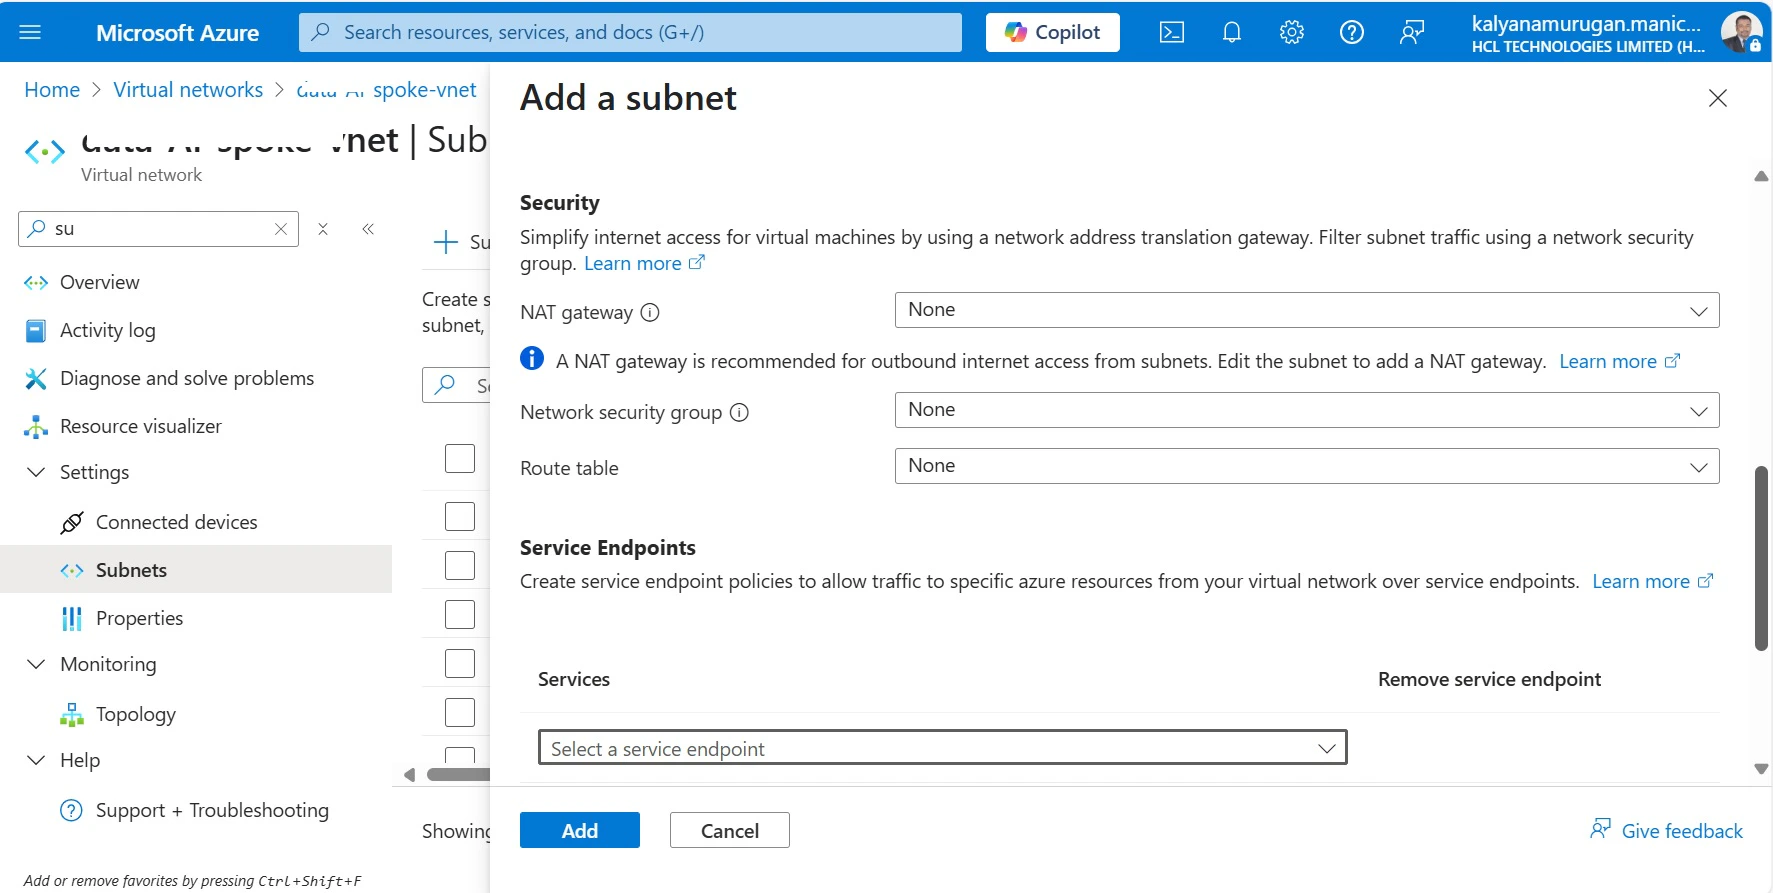Image resolution: width=1773 pixels, height=893 pixels.
Task: Open the Route table dropdown
Action: (1307, 466)
